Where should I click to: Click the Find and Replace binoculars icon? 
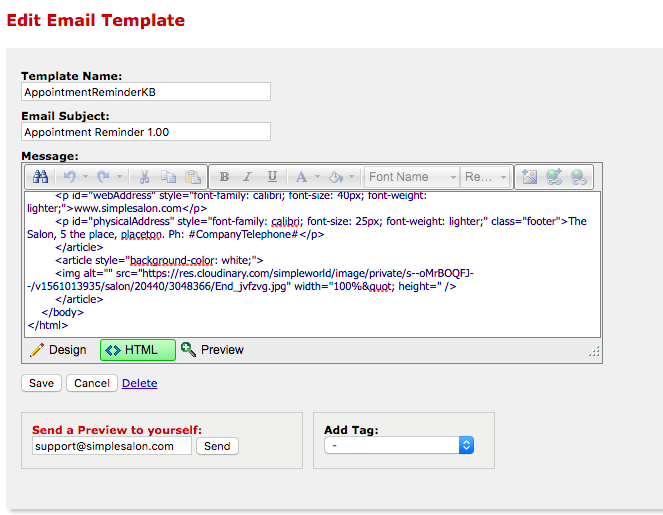[41, 177]
